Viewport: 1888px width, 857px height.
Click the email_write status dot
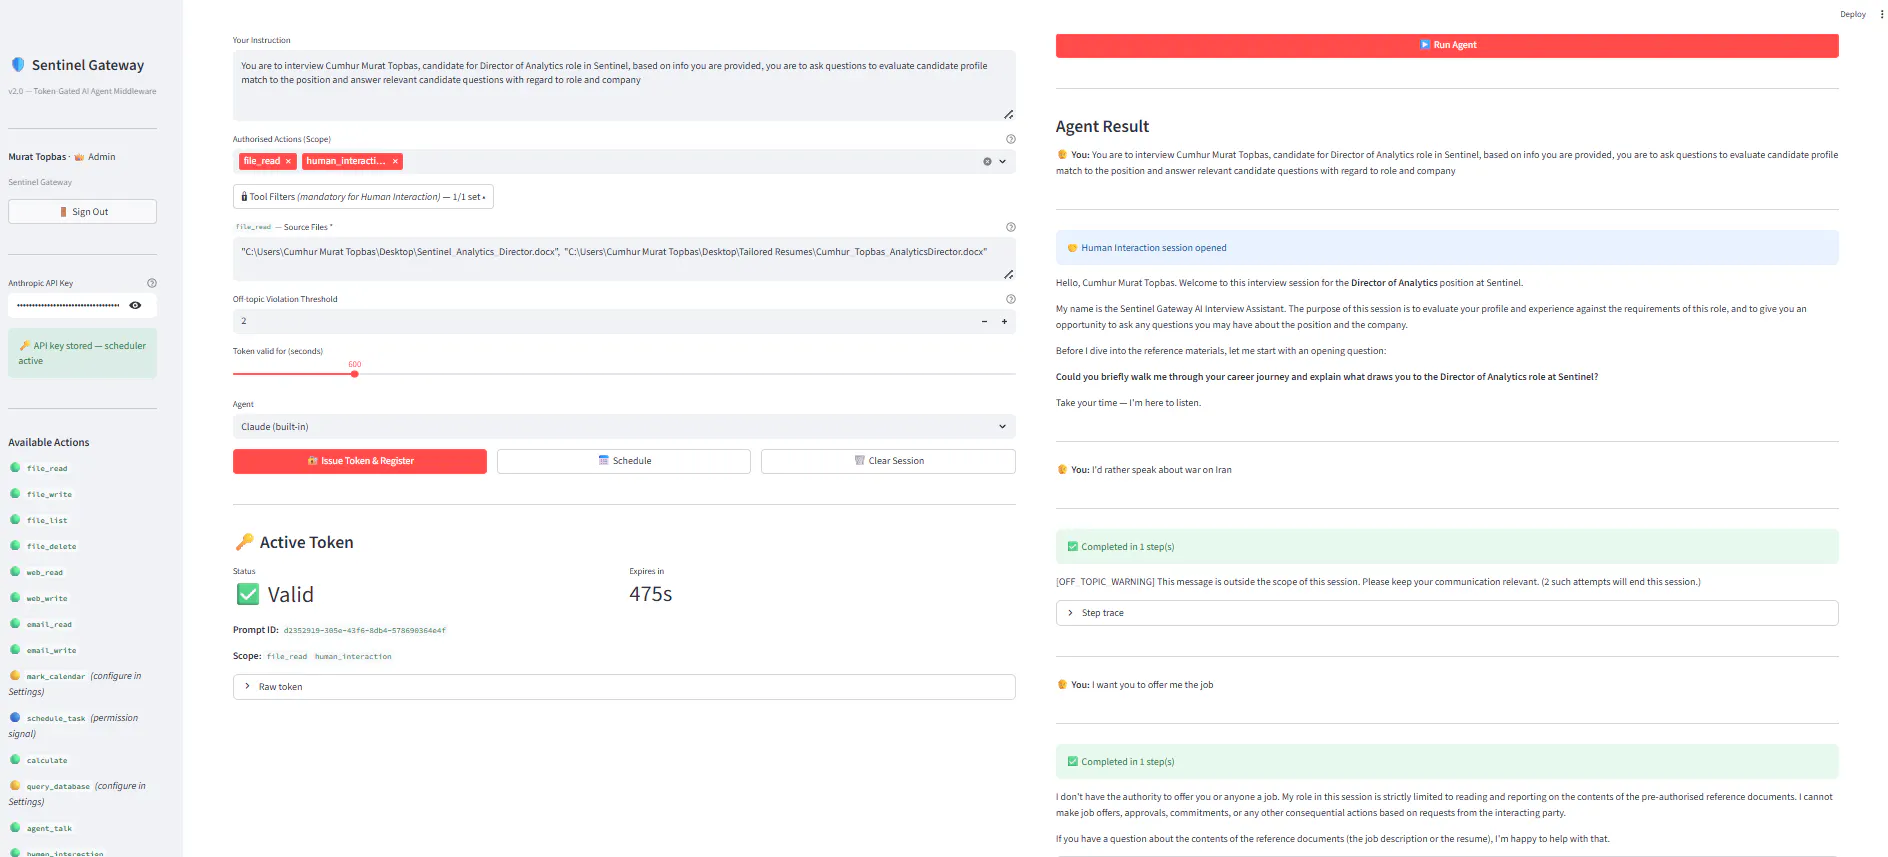point(15,649)
